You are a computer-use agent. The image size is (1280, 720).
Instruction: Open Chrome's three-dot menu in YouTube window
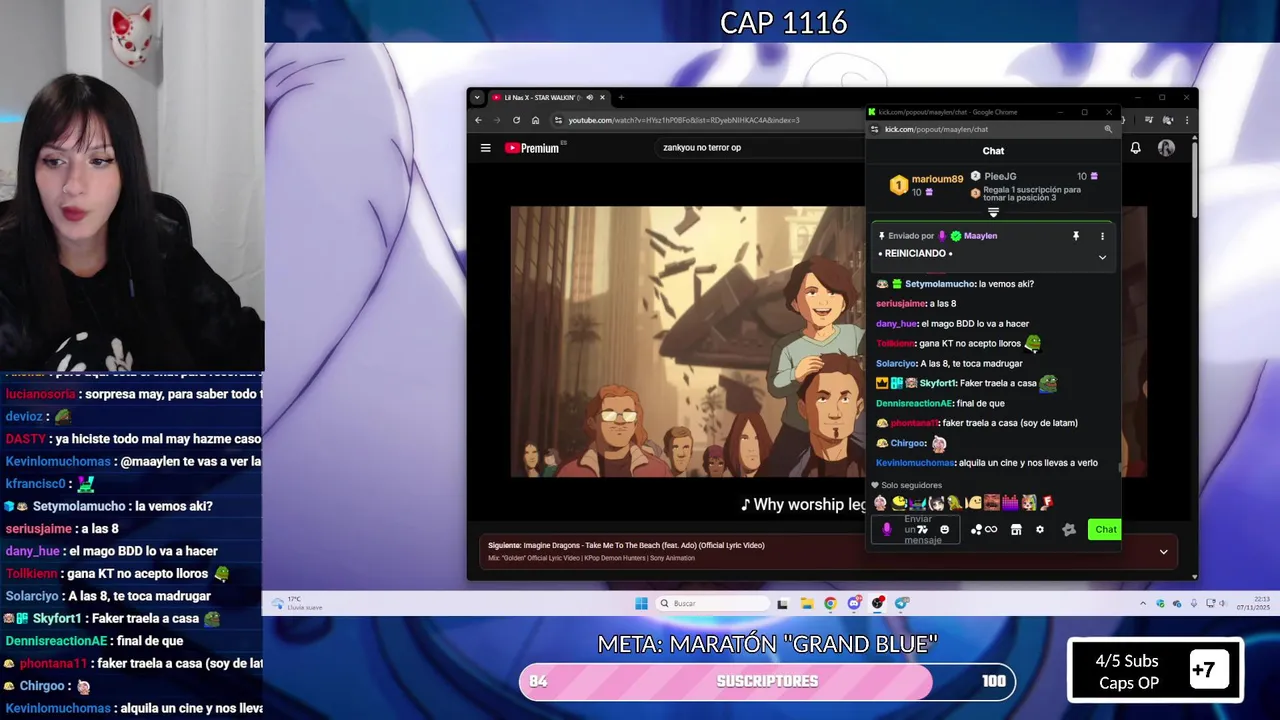coord(1187,120)
